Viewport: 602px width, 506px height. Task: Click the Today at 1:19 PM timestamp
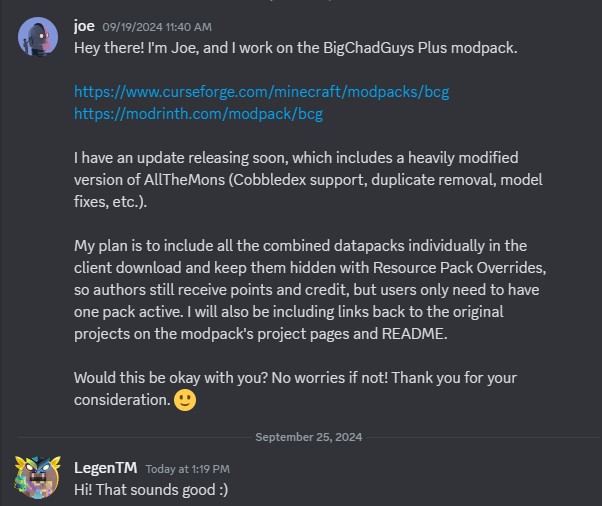(x=188, y=468)
